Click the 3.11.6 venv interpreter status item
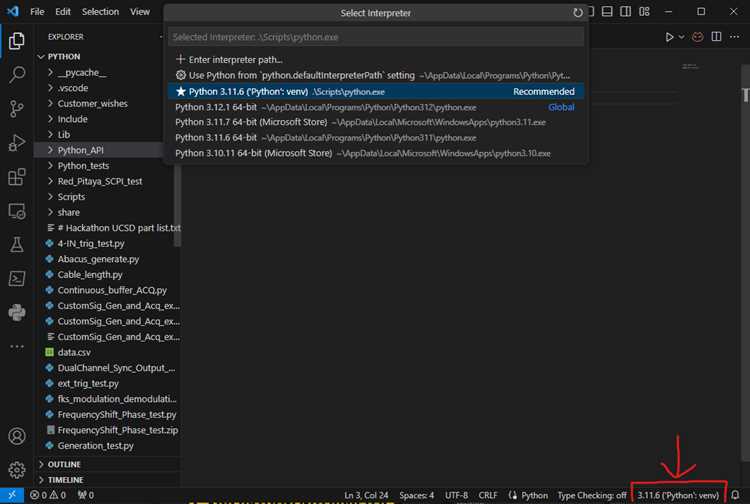This screenshot has height=504, width=750. (678, 495)
